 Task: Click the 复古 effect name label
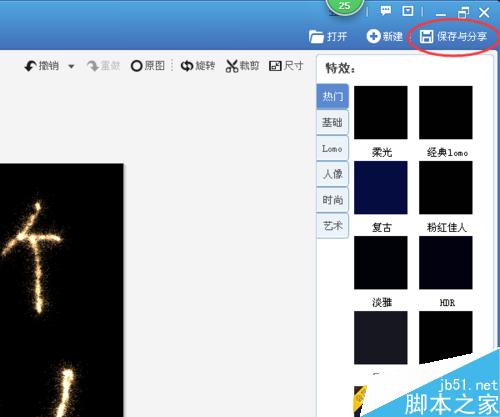click(x=382, y=228)
